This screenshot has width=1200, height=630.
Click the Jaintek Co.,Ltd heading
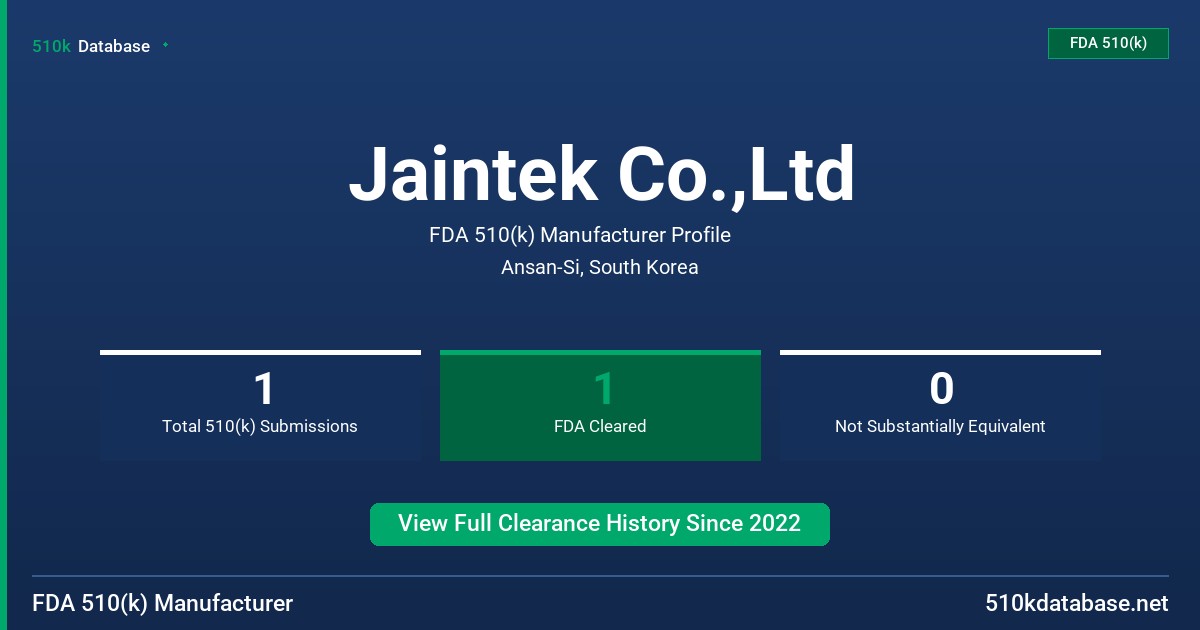(x=601, y=175)
